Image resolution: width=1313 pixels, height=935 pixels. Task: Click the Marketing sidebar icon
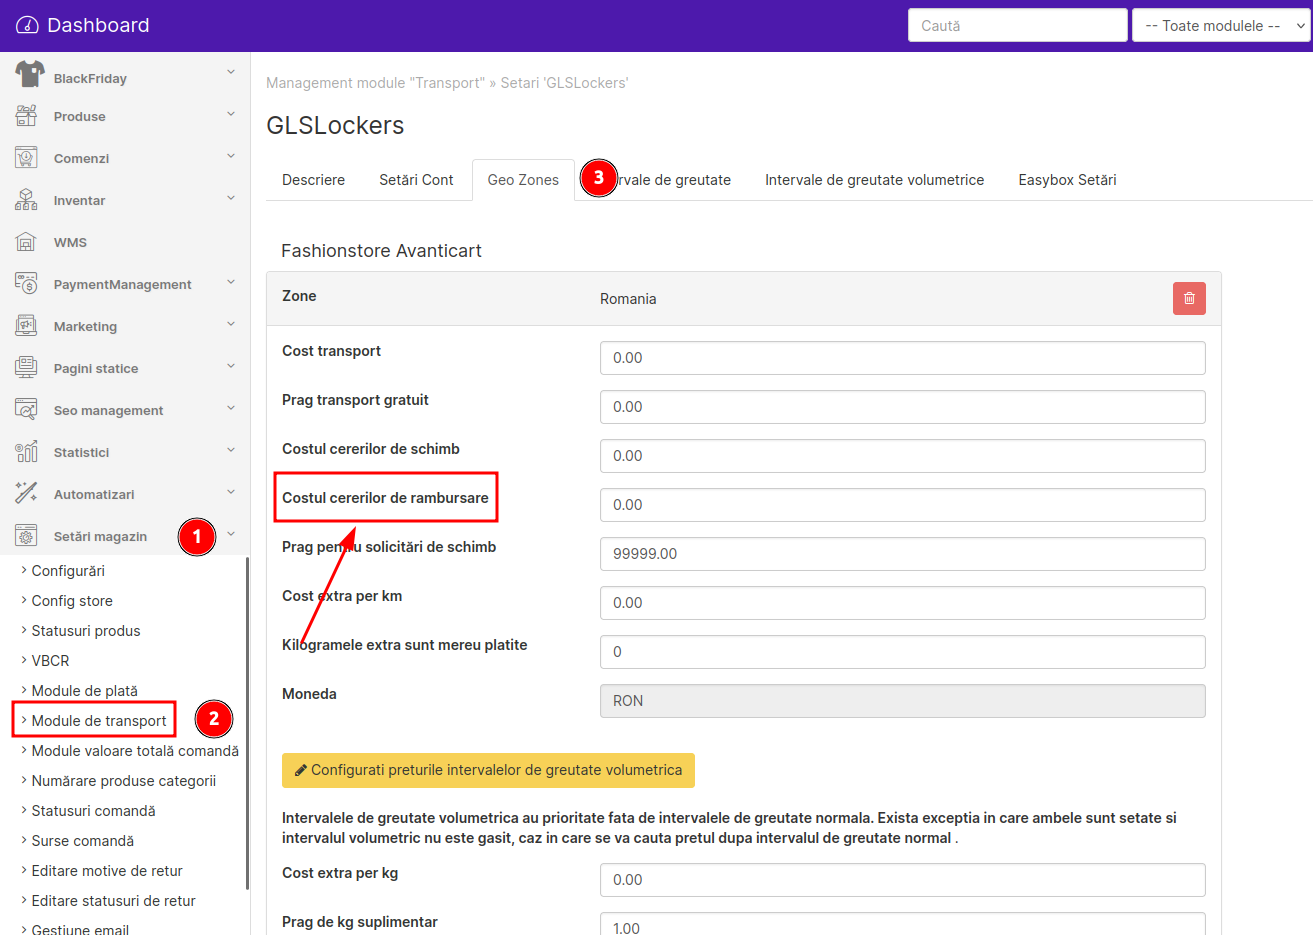tap(26, 326)
